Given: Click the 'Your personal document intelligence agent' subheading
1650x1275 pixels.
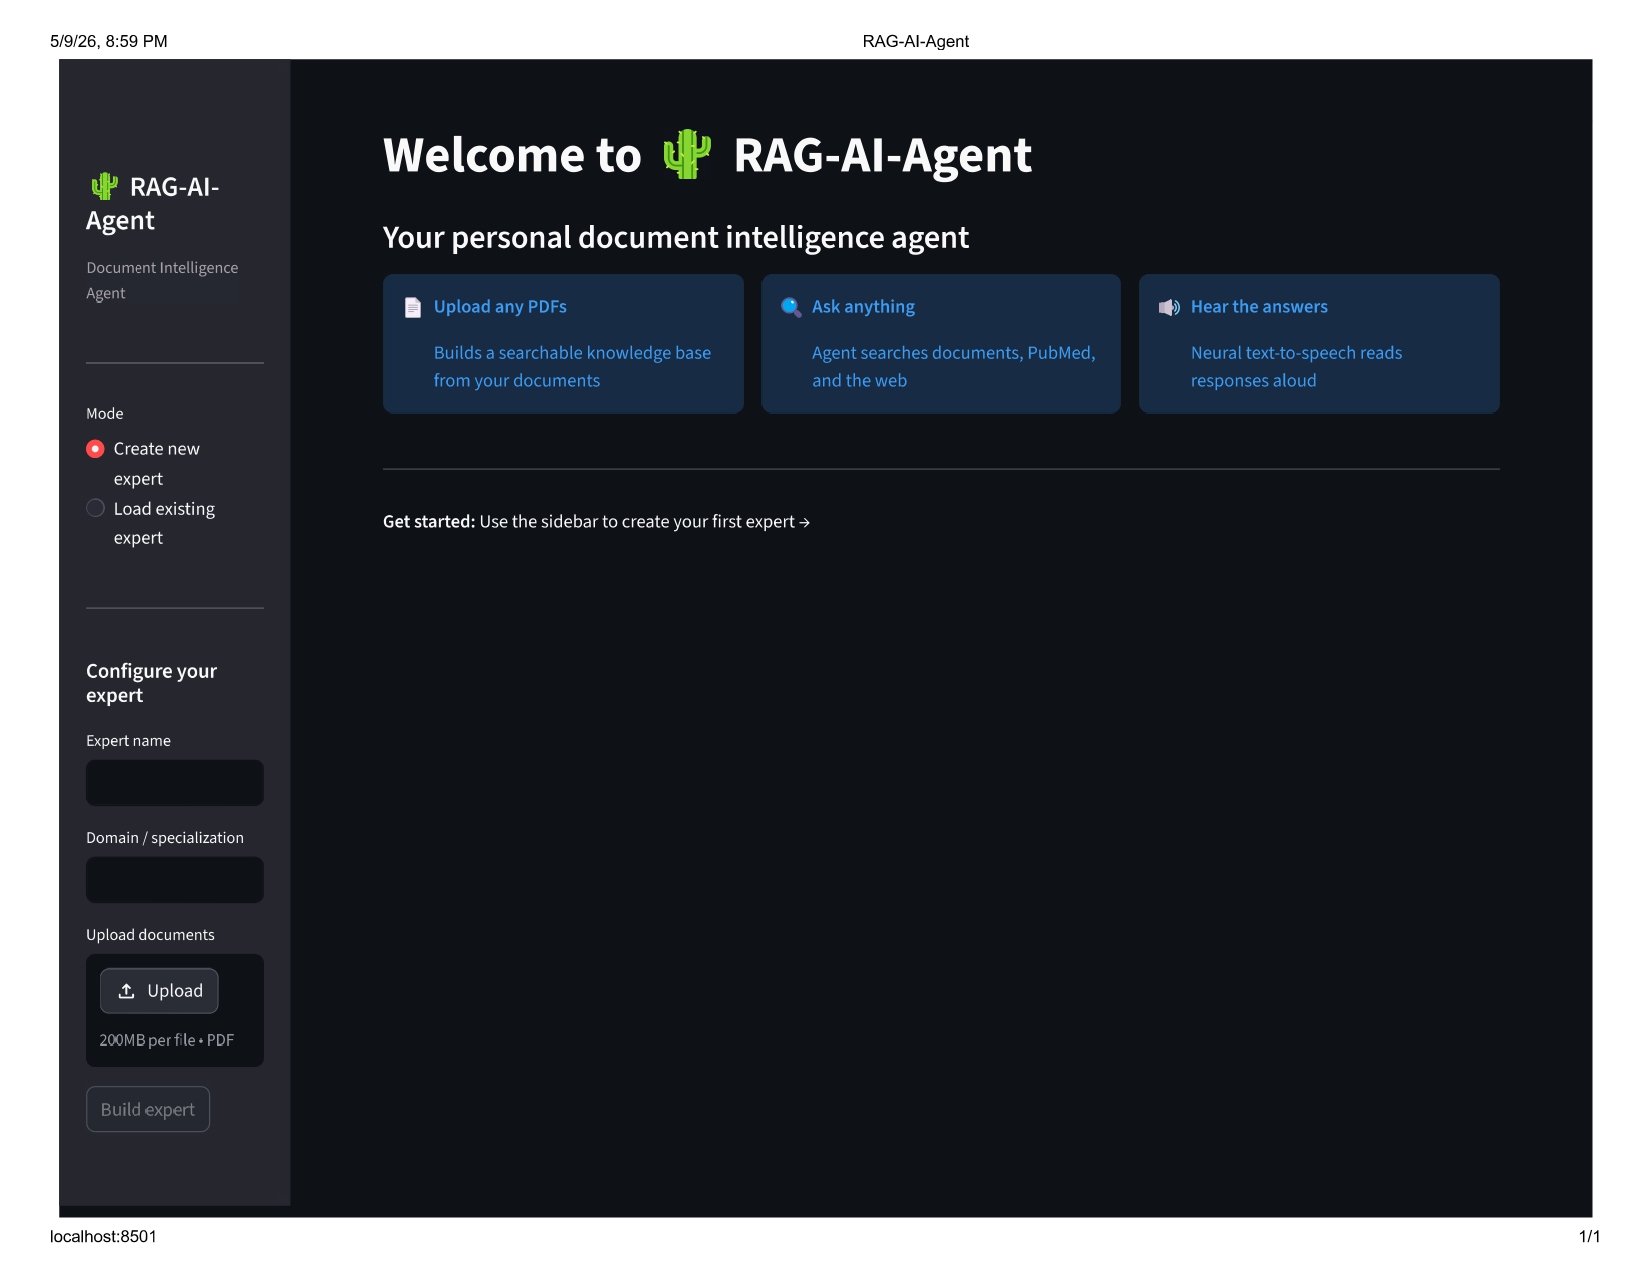Looking at the screenshot, I should [x=676, y=238].
